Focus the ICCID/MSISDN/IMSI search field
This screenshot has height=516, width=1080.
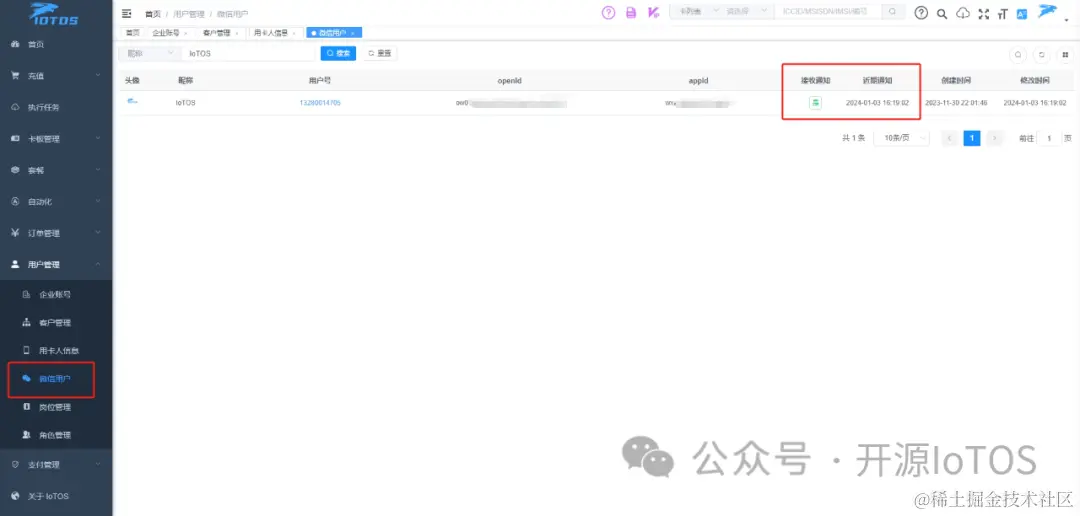(x=829, y=12)
